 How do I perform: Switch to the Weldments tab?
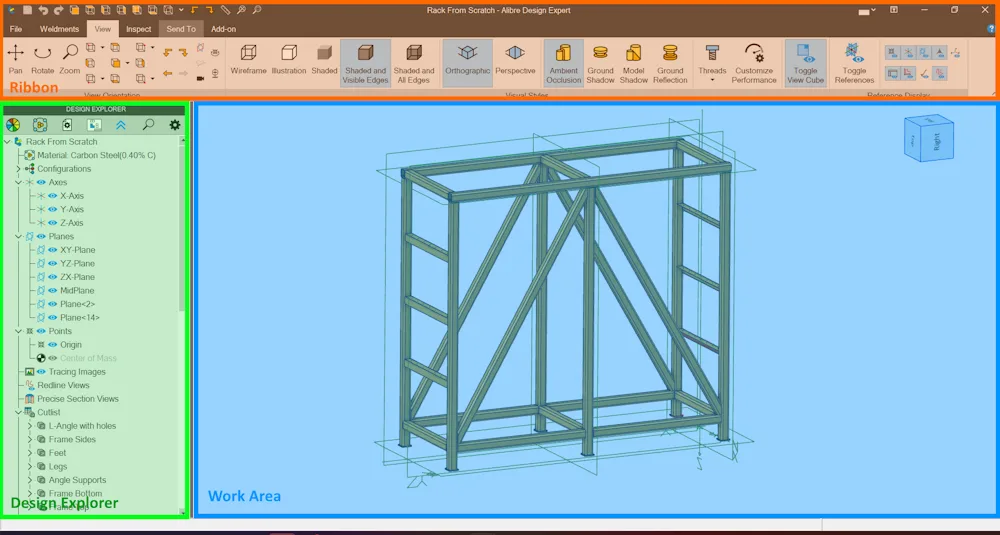pos(59,29)
